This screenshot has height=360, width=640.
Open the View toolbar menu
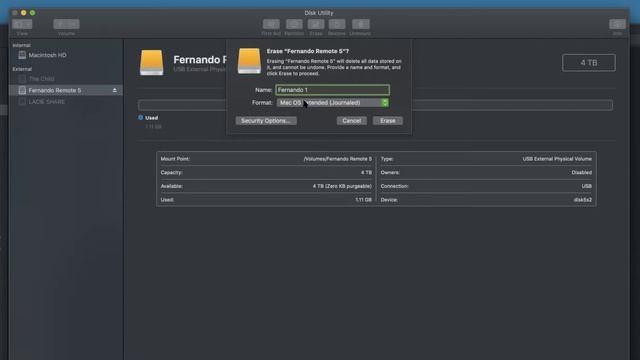click(22, 24)
